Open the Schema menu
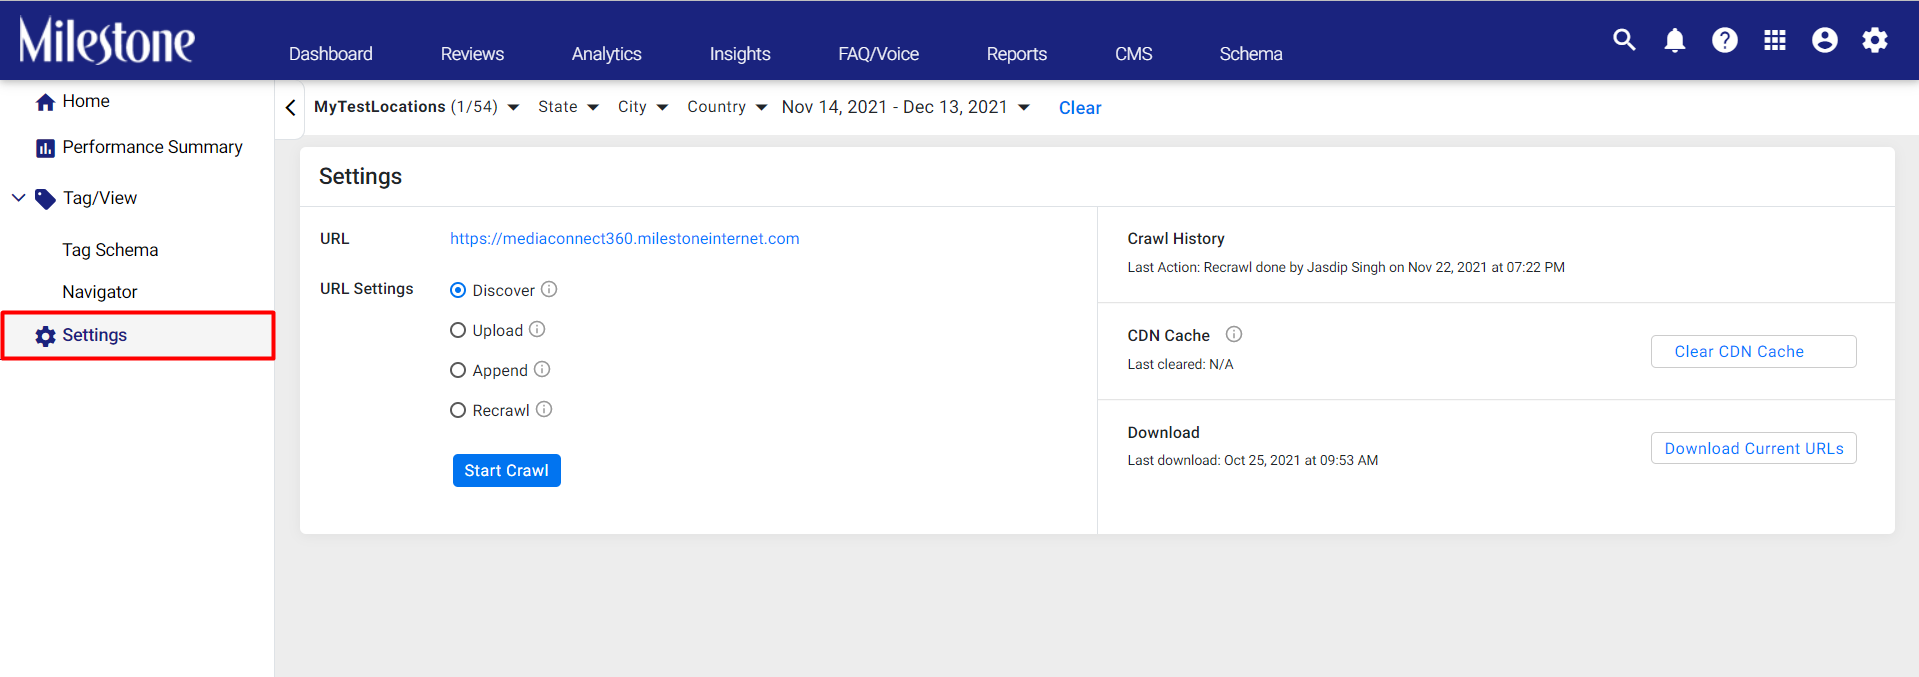 [1251, 54]
